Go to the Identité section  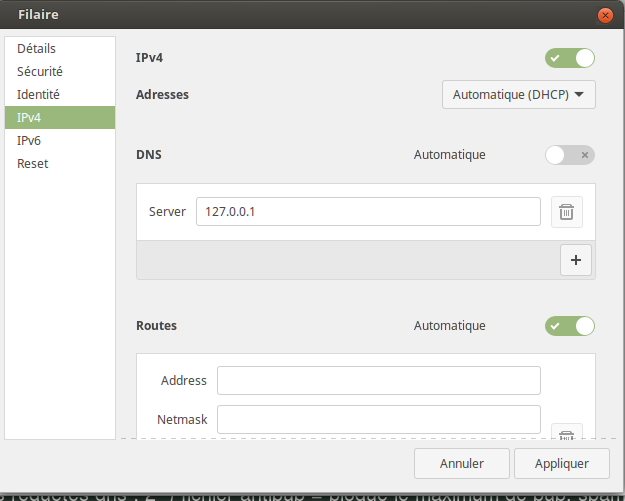pyautogui.click(x=38, y=94)
